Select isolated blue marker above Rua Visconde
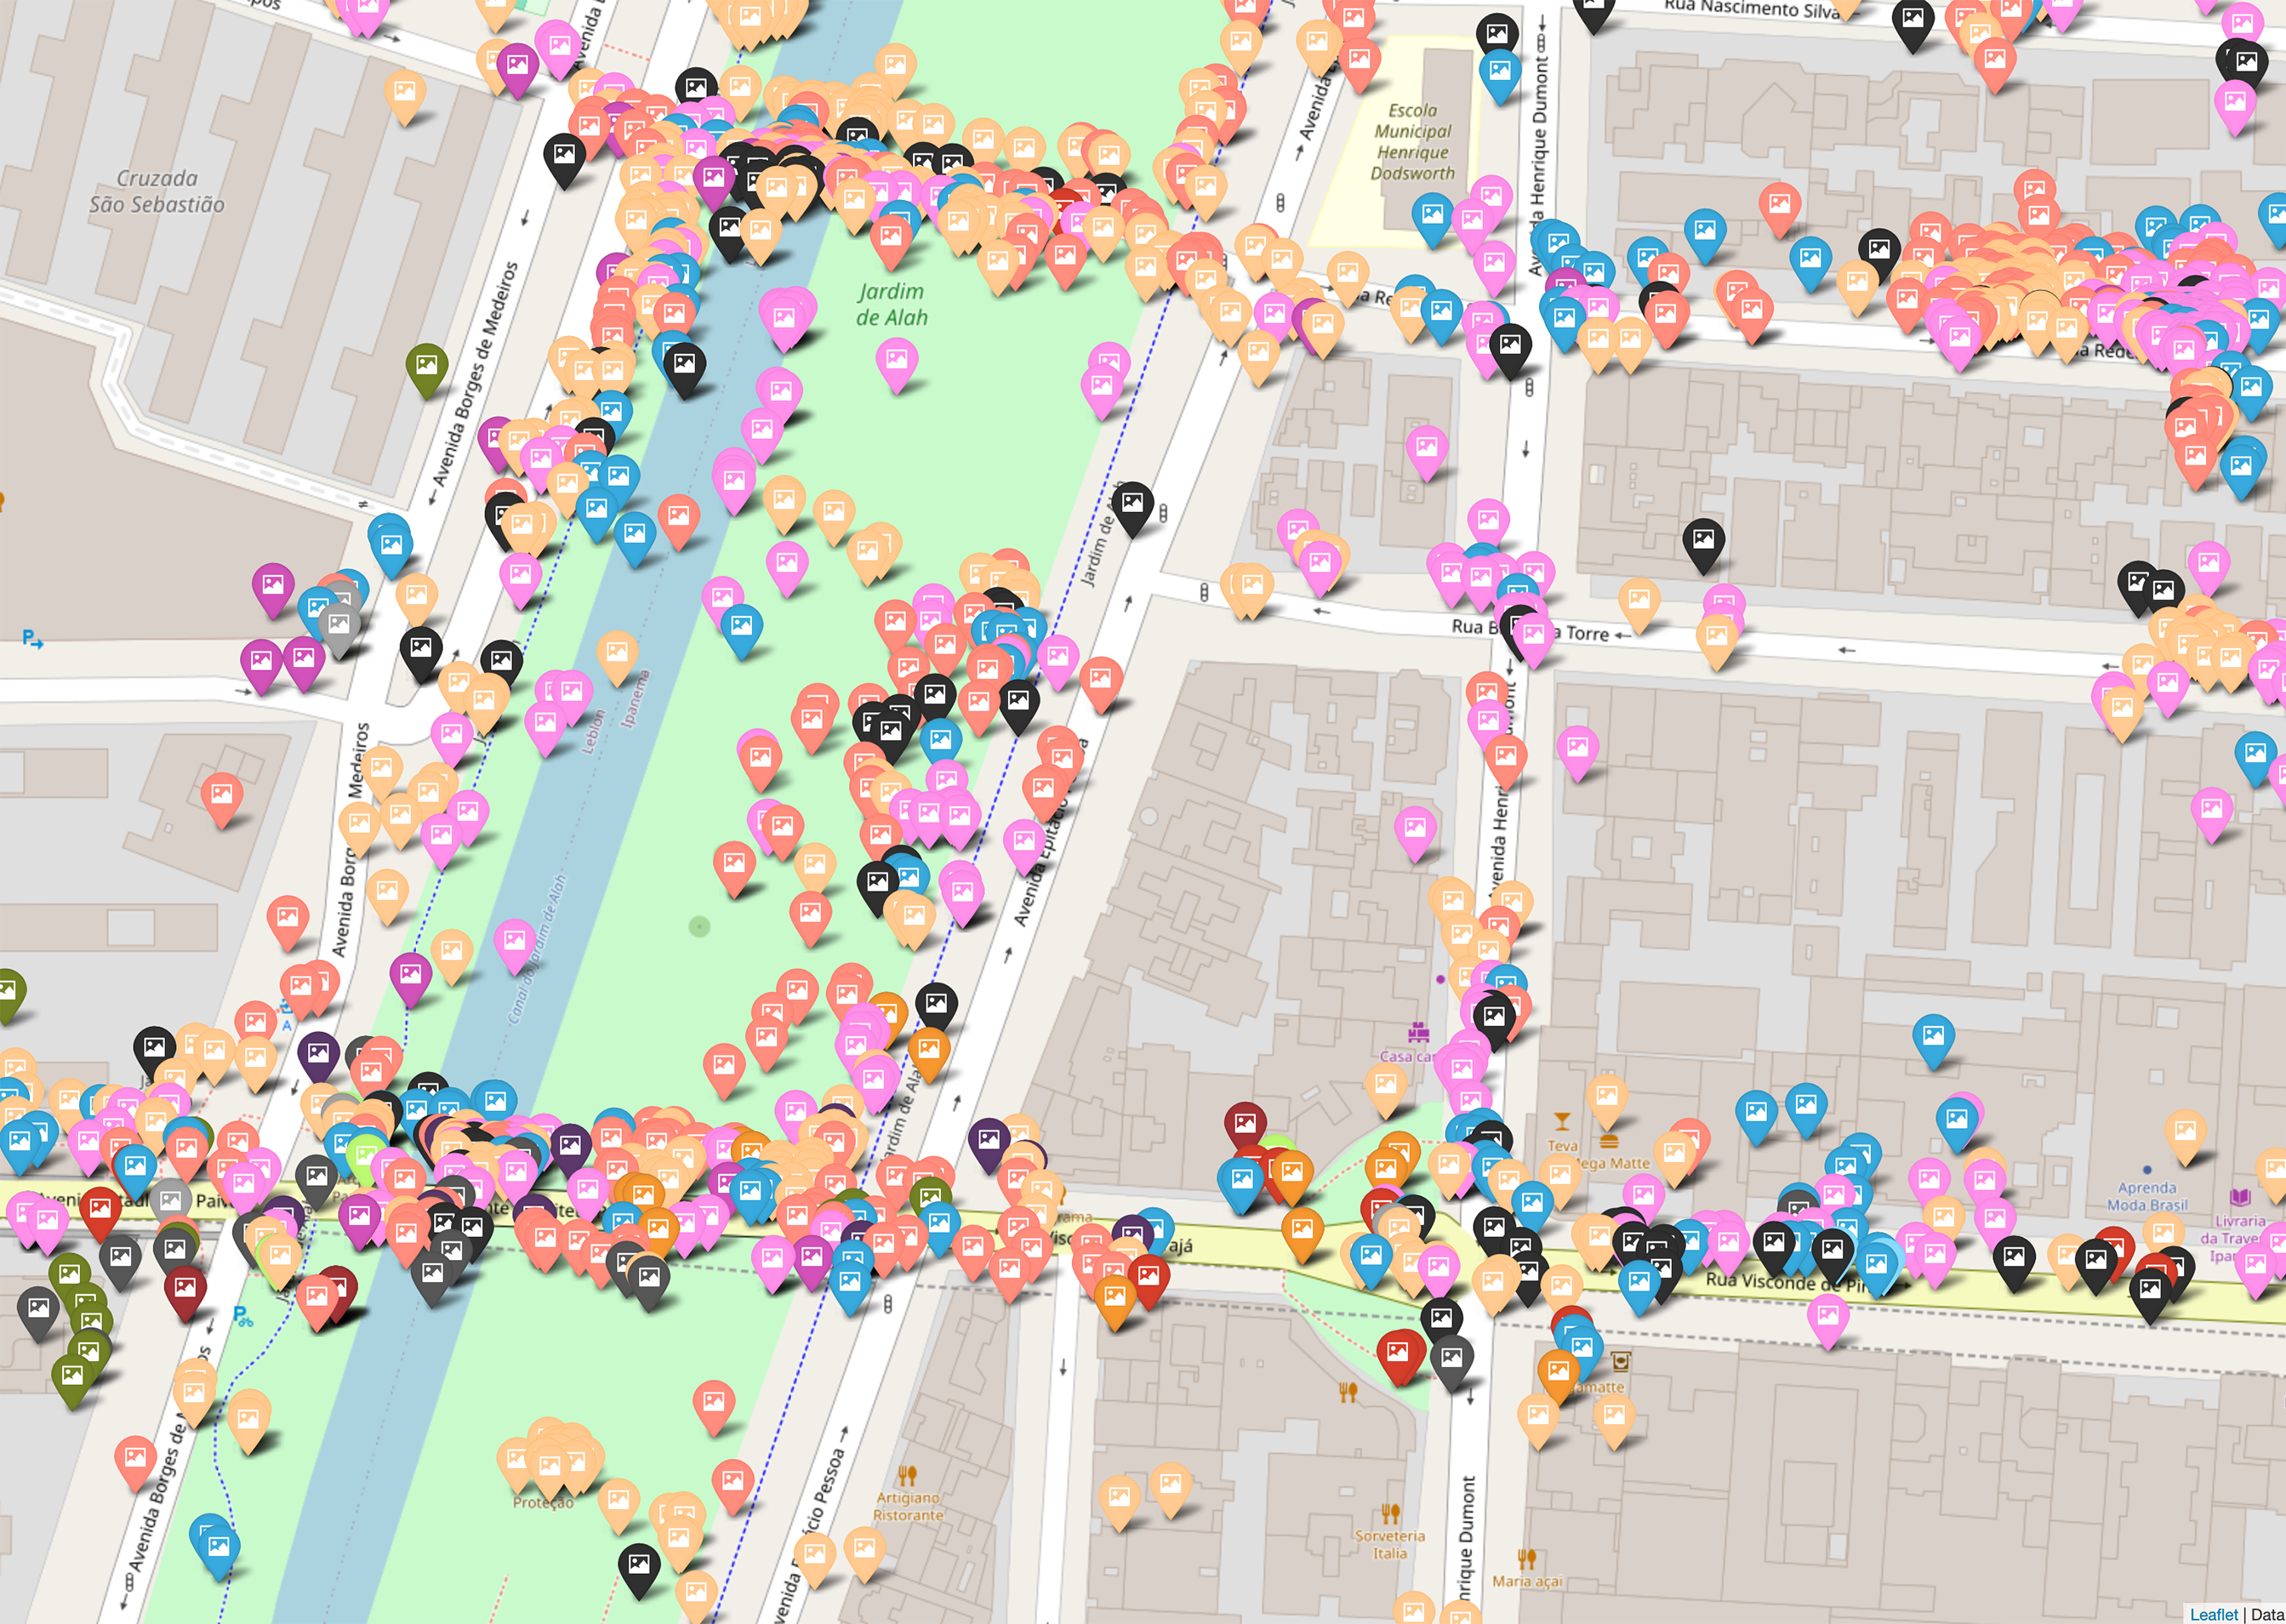The height and width of the screenshot is (1624, 2286). (x=1933, y=1037)
